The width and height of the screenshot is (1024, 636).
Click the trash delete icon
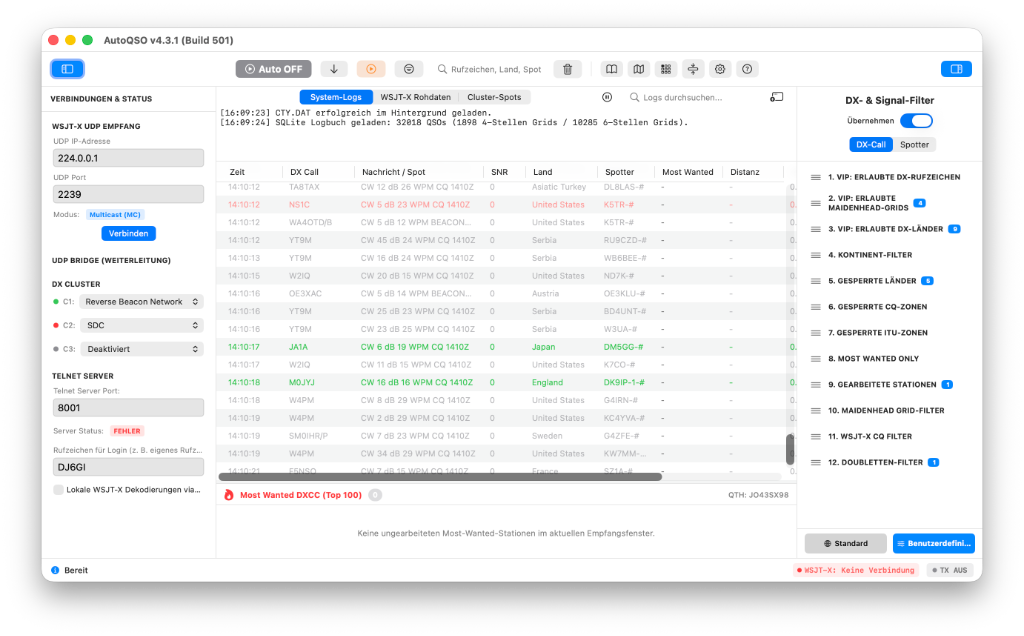coord(568,69)
